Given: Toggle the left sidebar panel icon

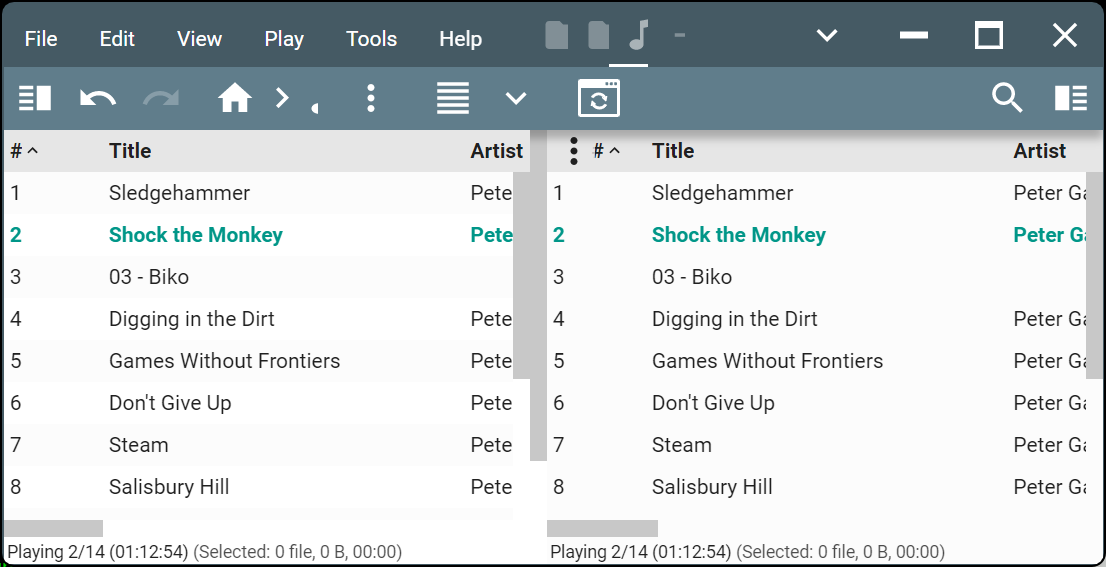Looking at the screenshot, I should point(35,98).
